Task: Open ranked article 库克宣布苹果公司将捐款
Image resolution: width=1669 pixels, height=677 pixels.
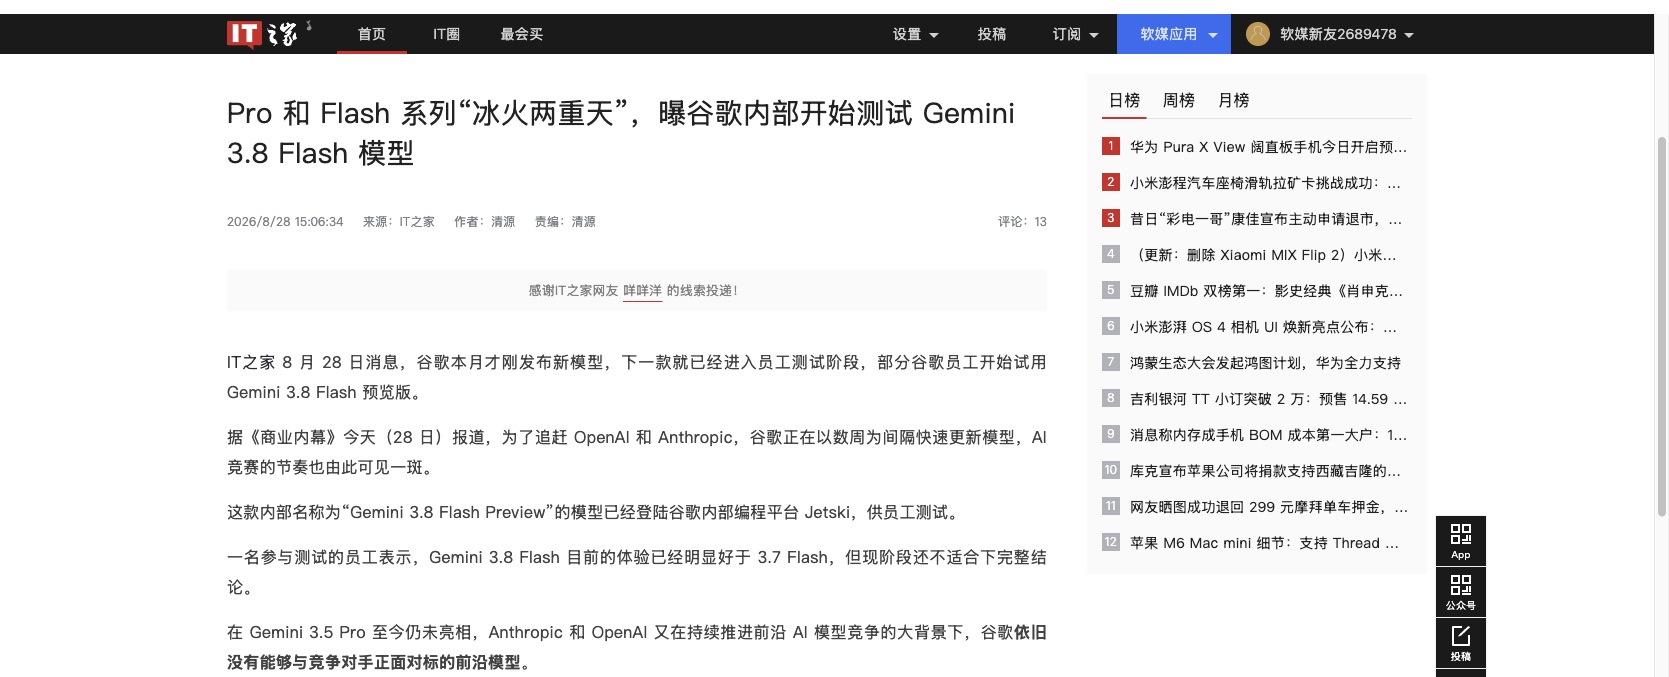Action: click(1265, 471)
